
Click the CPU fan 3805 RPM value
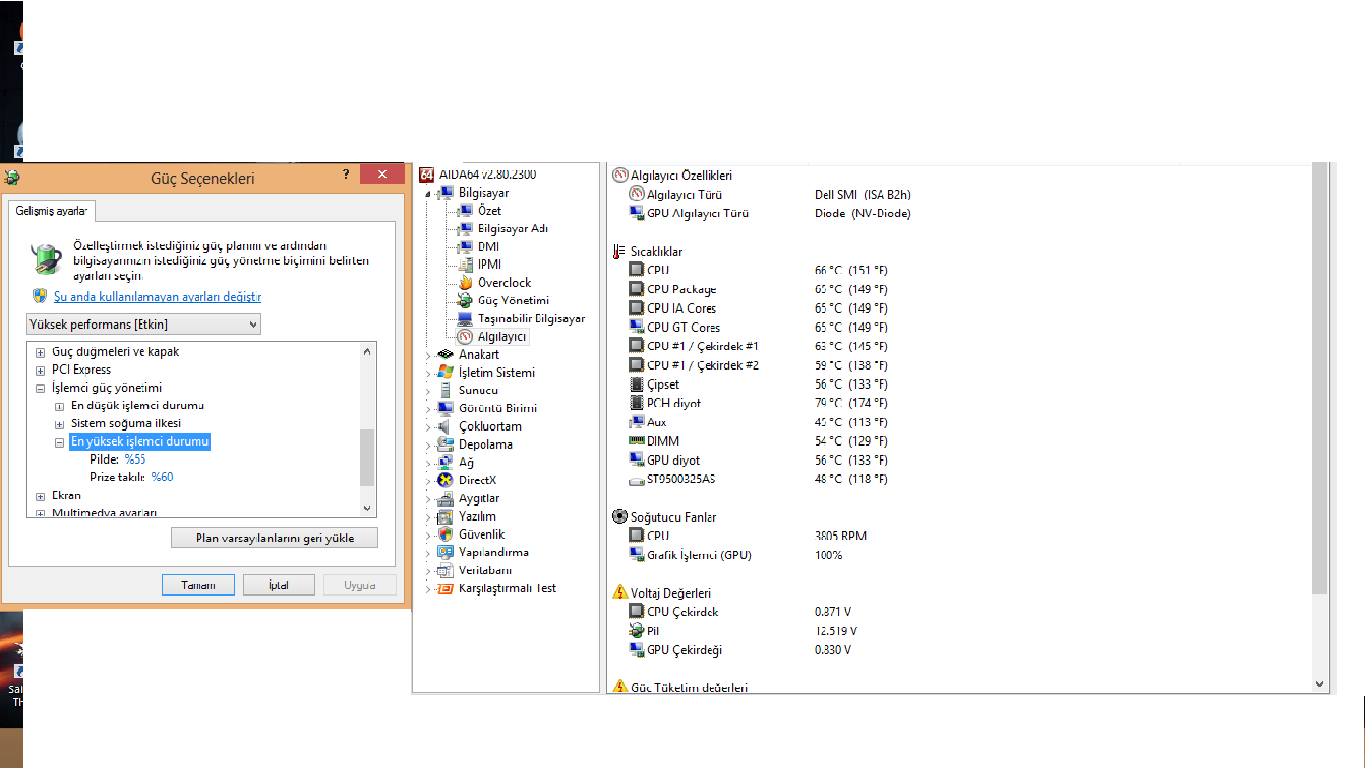tap(841, 536)
